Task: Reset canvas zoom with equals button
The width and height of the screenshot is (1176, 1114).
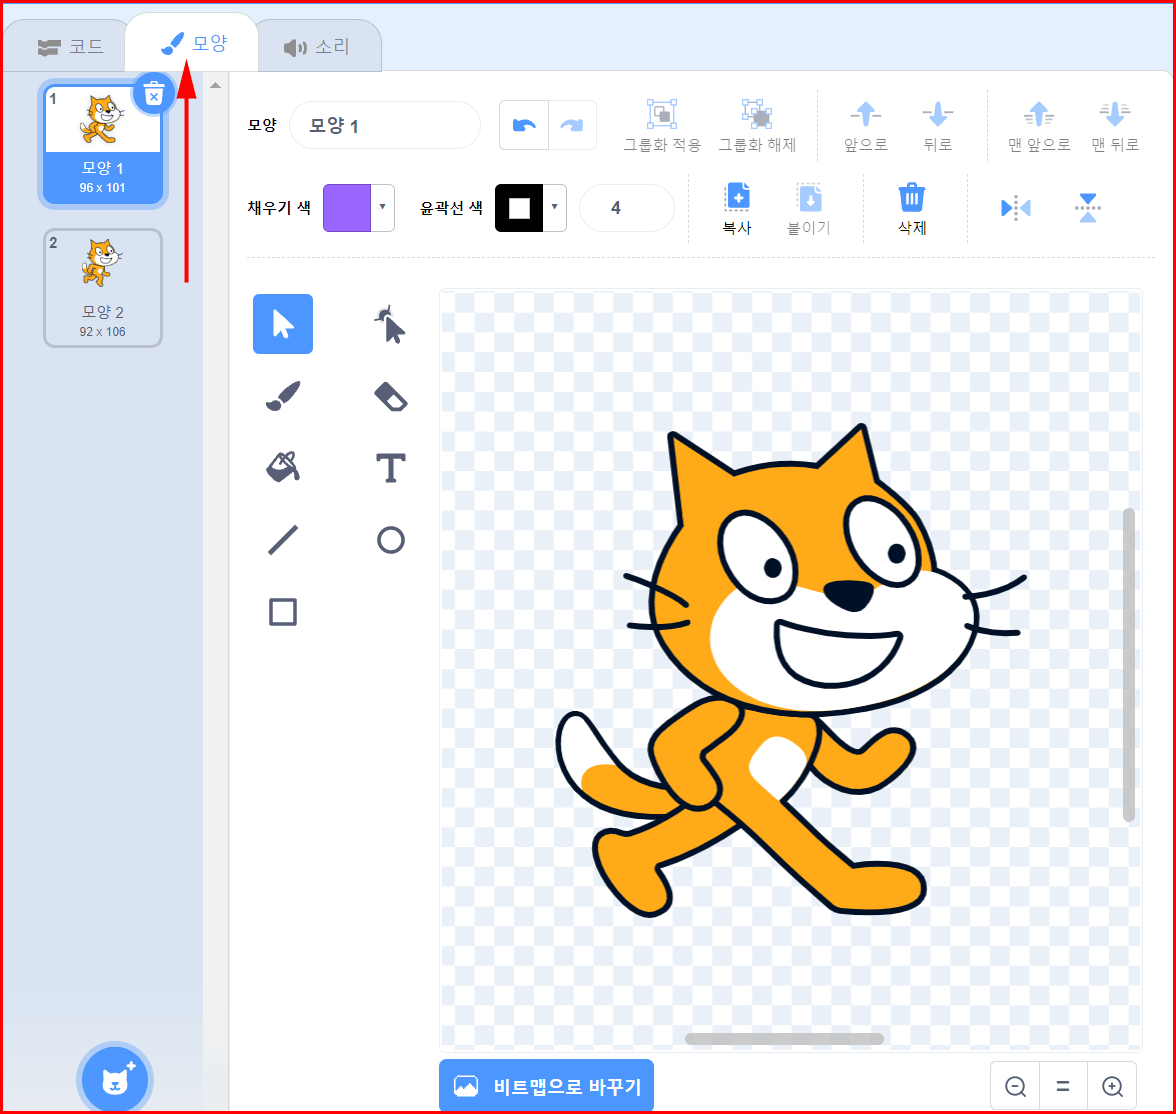Action: (1063, 1085)
